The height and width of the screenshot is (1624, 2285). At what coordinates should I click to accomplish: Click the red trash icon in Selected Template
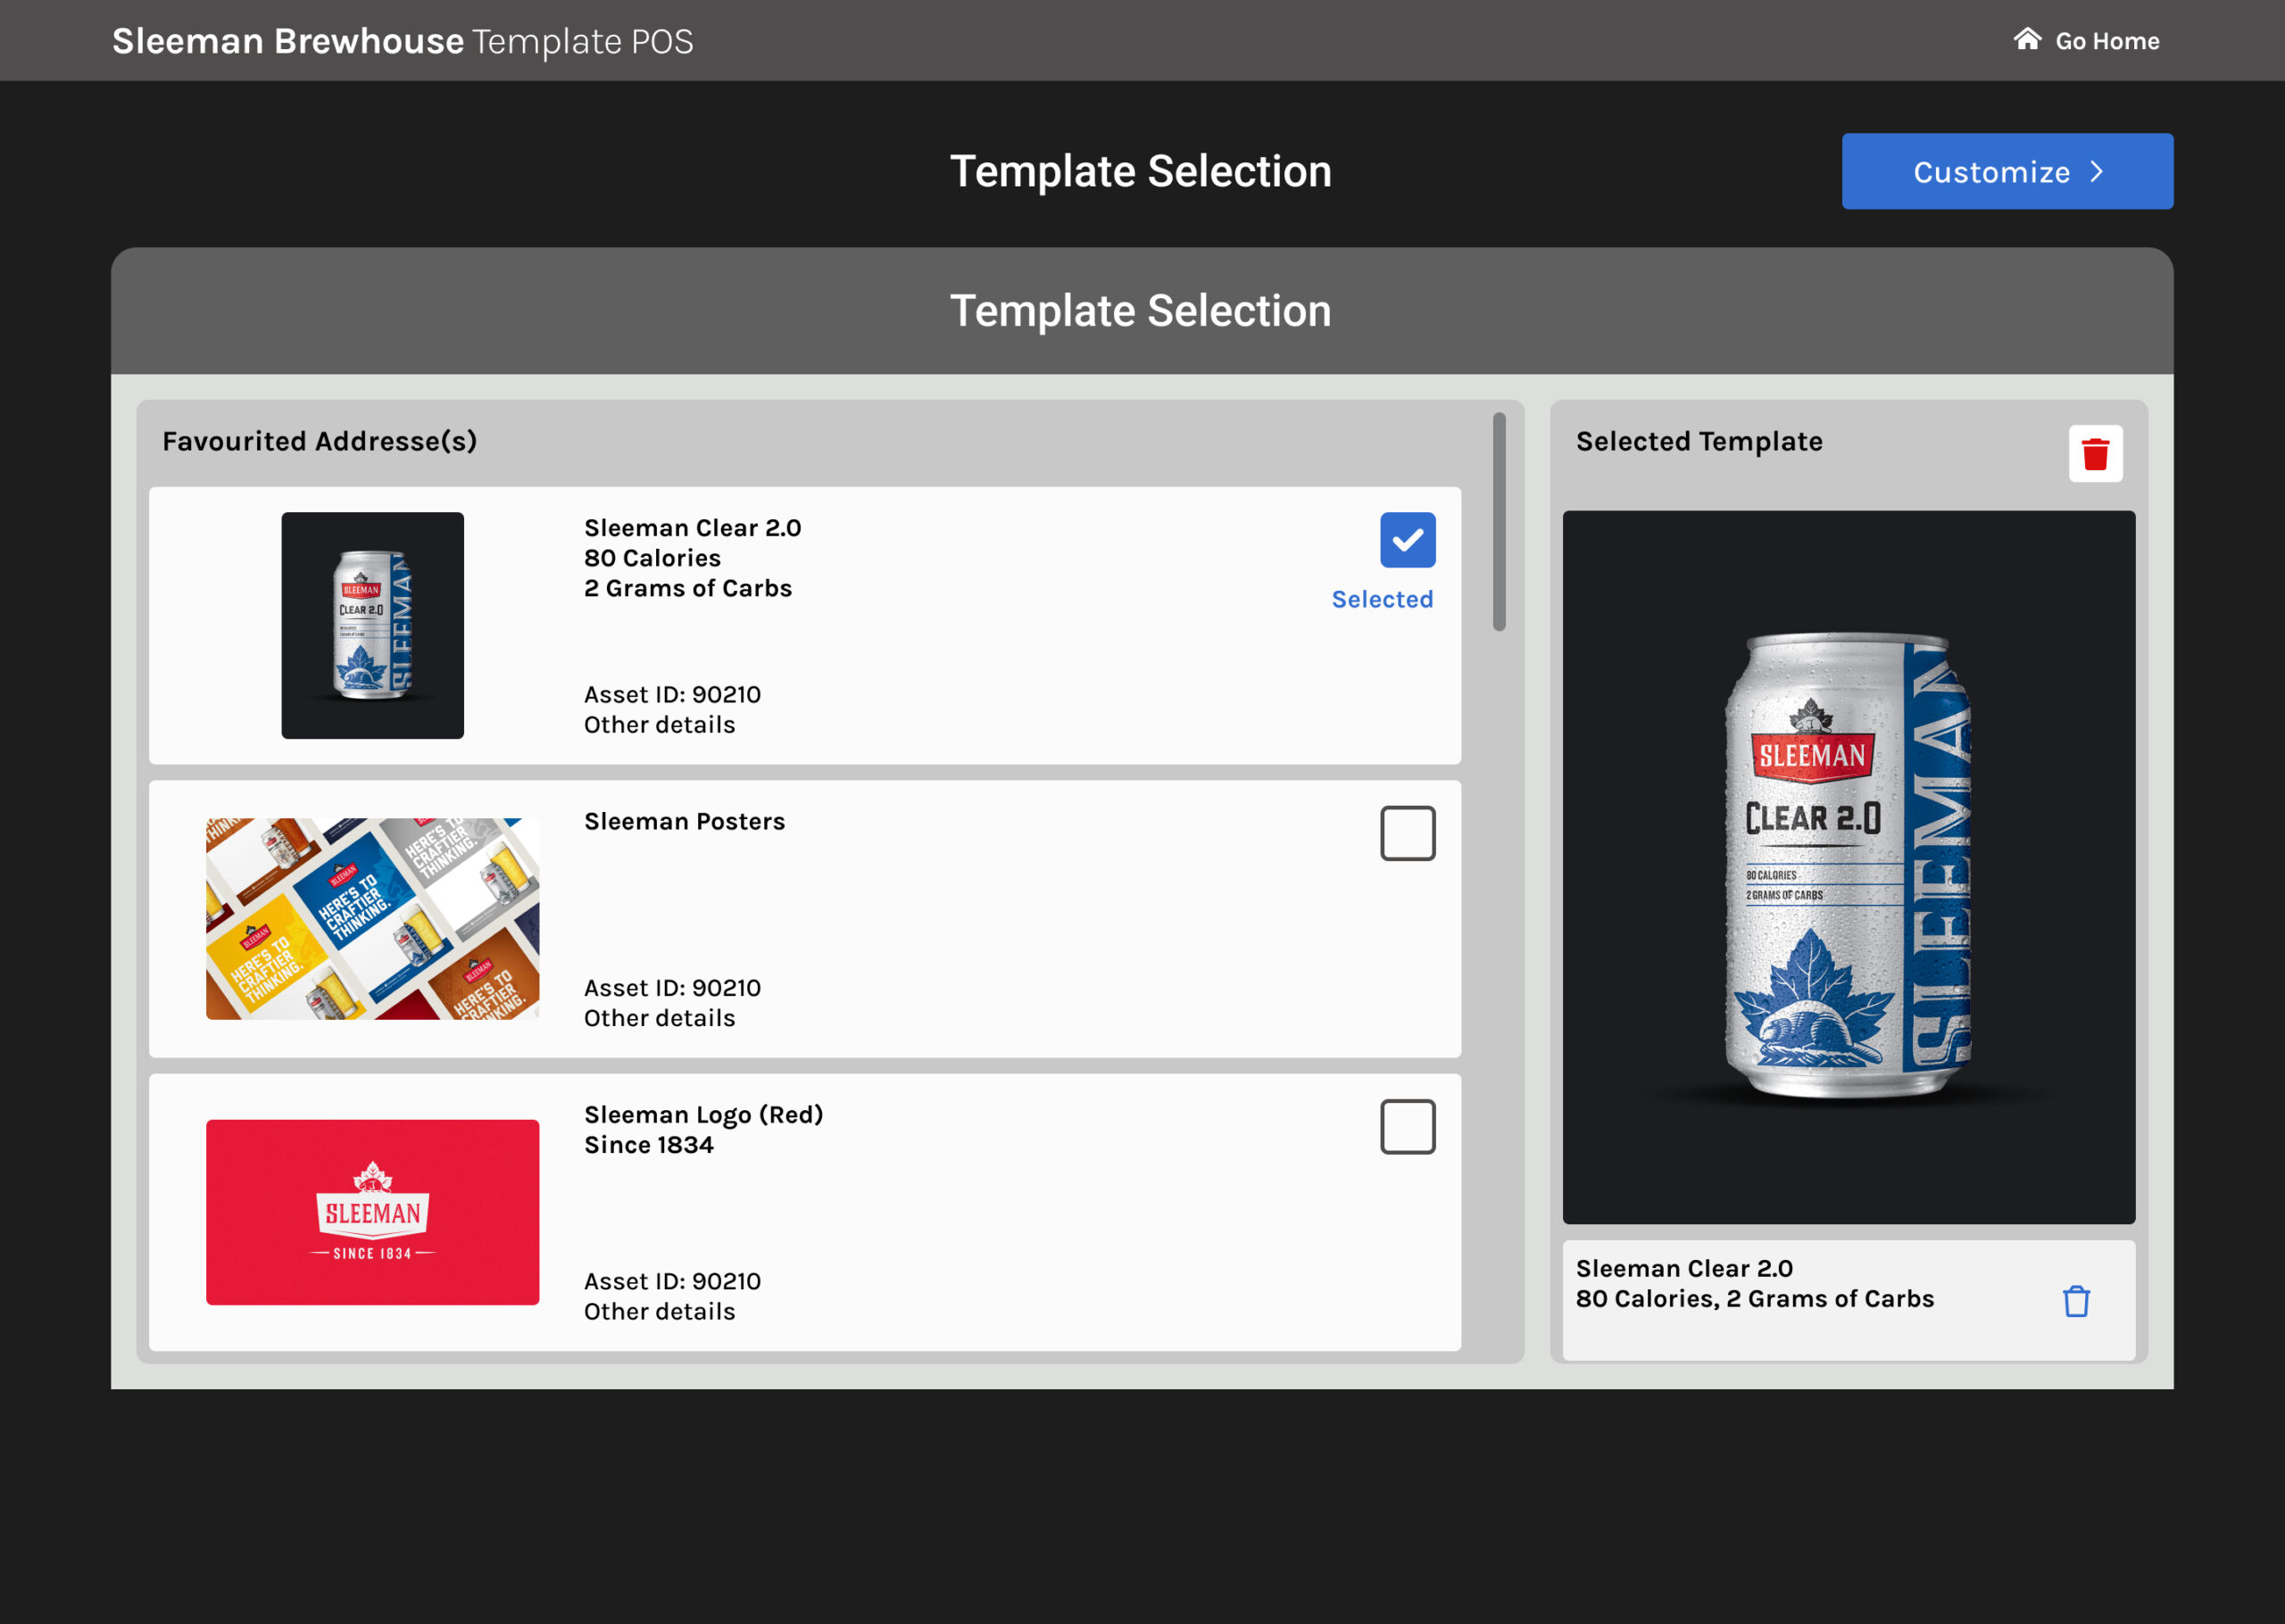pyautogui.click(x=2095, y=454)
